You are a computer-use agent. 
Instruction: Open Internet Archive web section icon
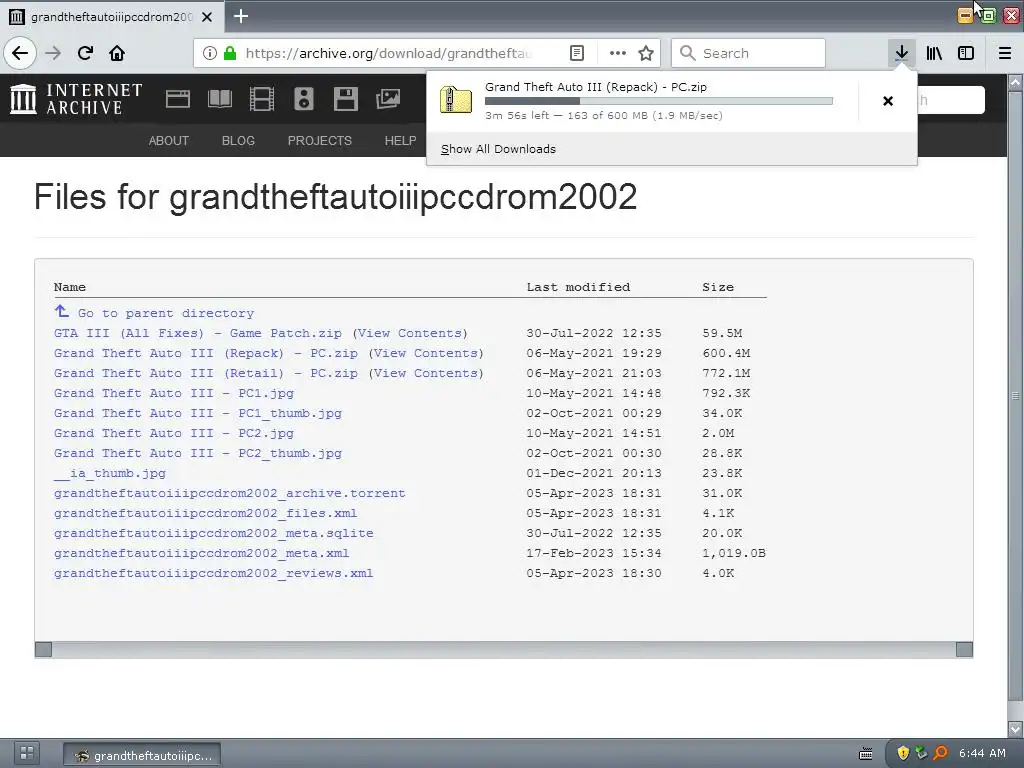178,99
